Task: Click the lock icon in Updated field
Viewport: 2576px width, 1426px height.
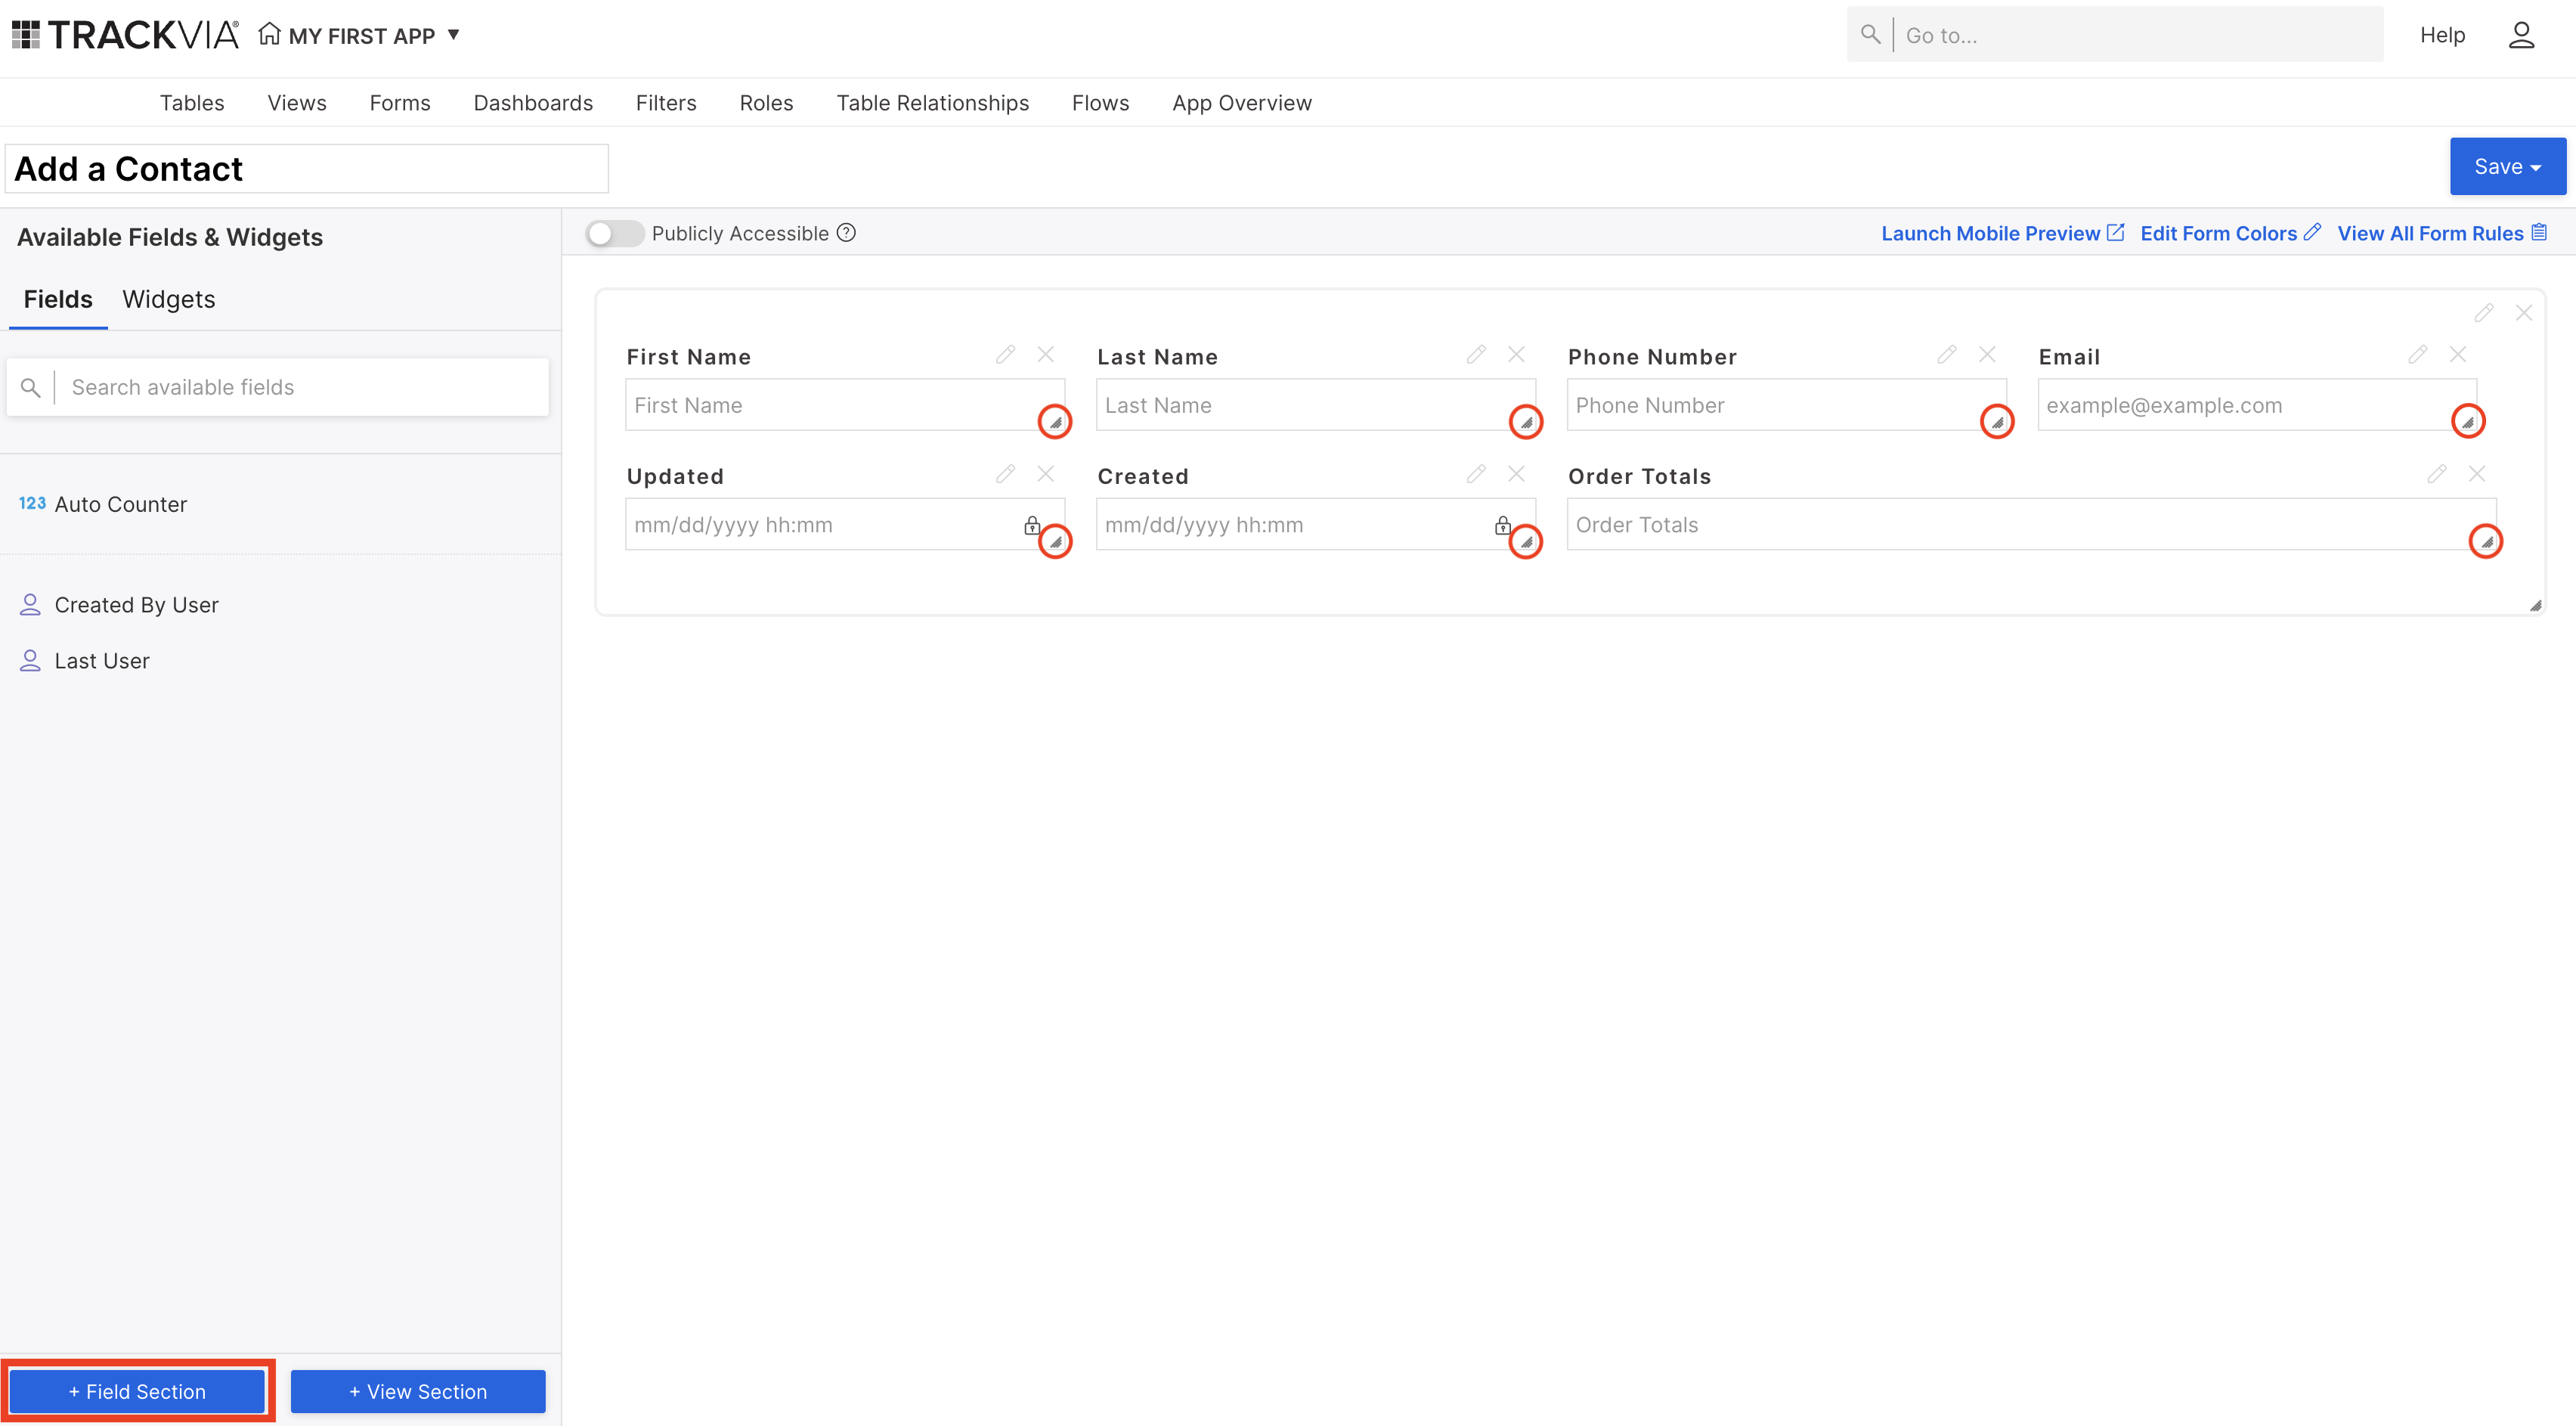Action: coord(1032,525)
